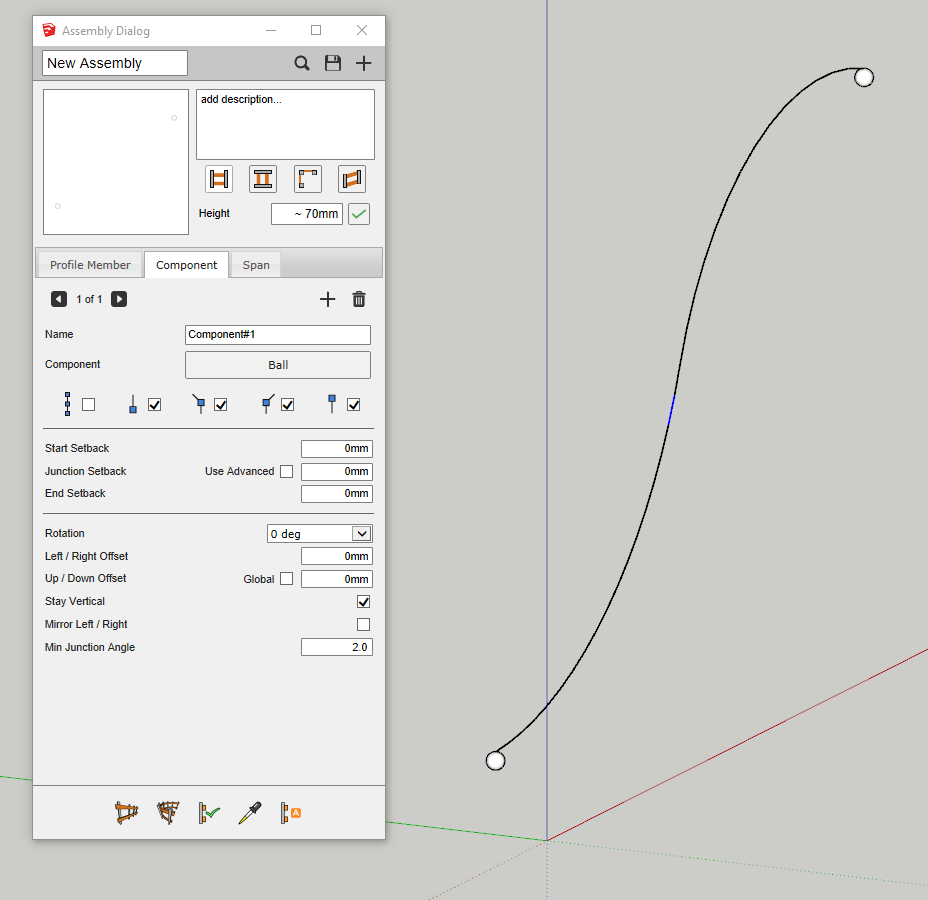The height and width of the screenshot is (900, 928).
Task: Click the build assembly fence icon at bottom
Action: pyautogui.click(x=126, y=813)
